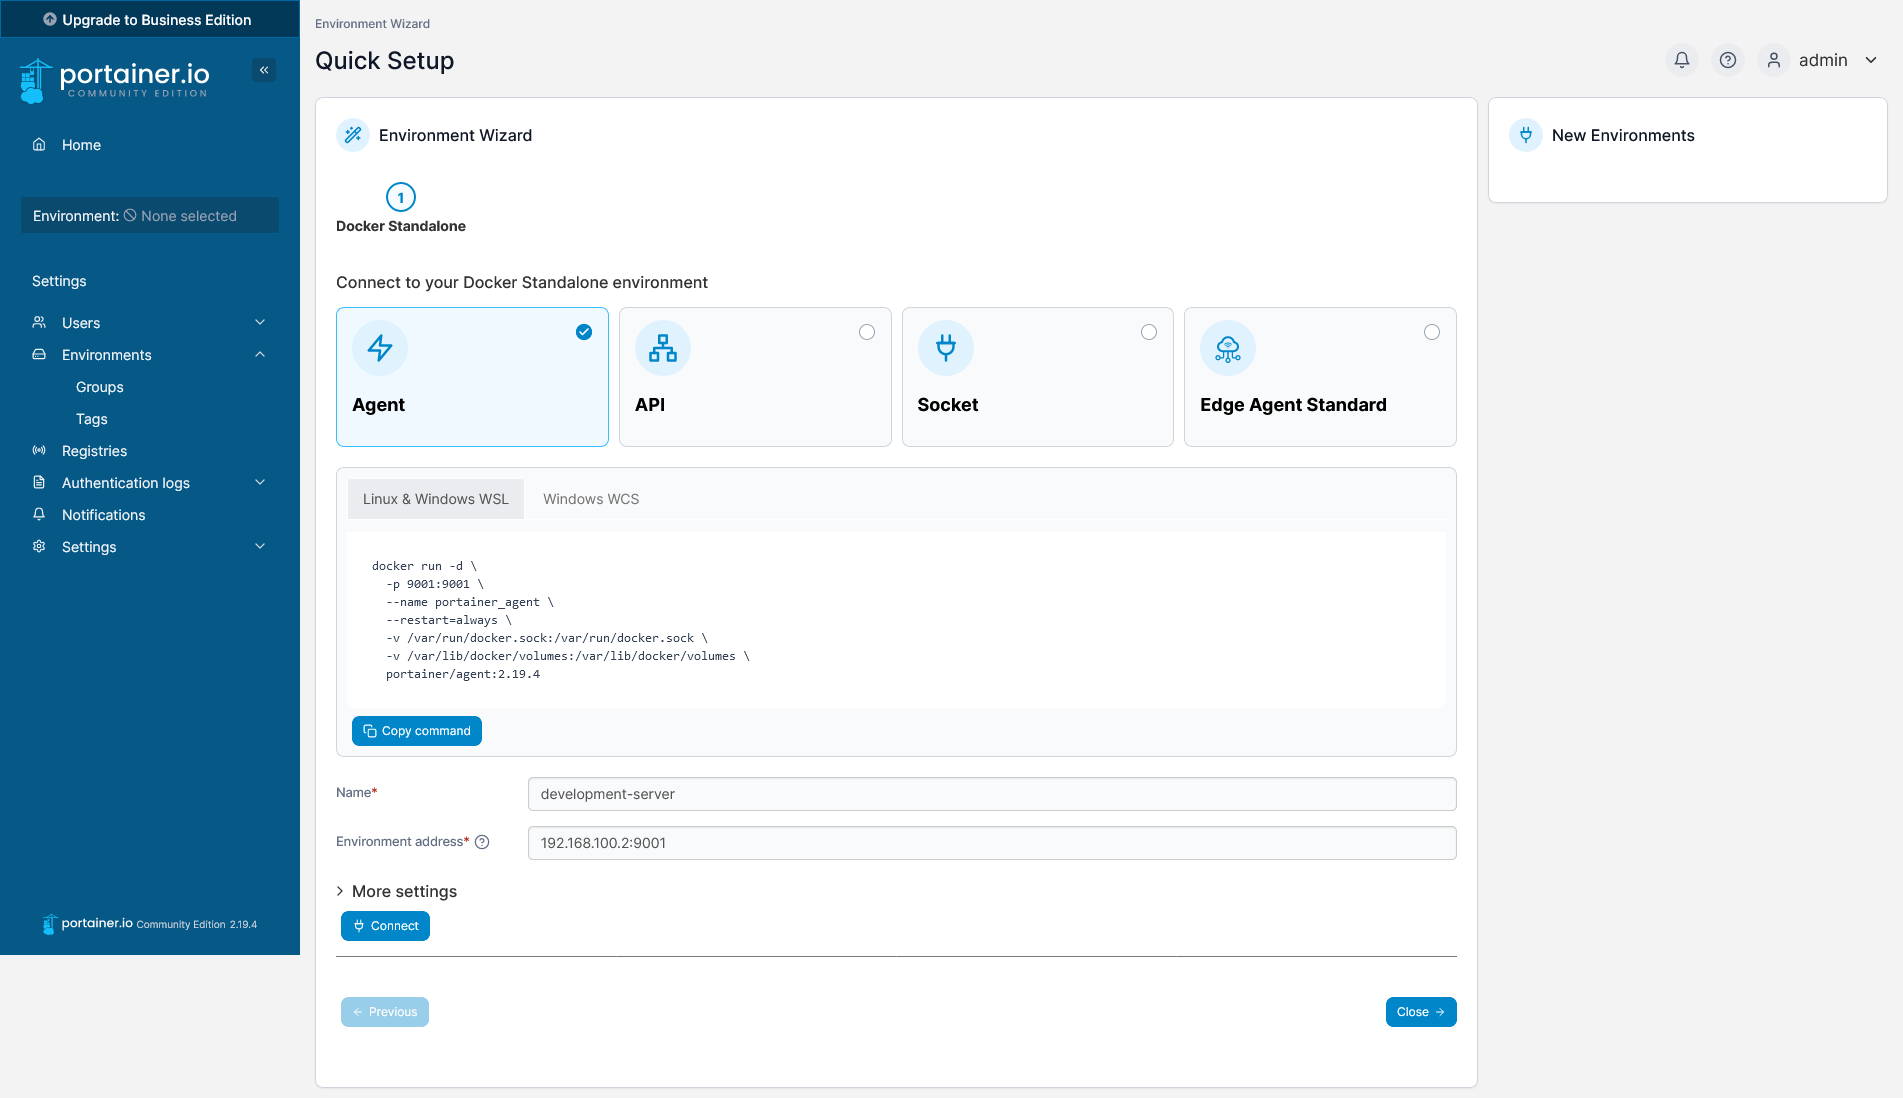
Task: Open the admin user dropdown menu
Action: (x=1822, y=60)
